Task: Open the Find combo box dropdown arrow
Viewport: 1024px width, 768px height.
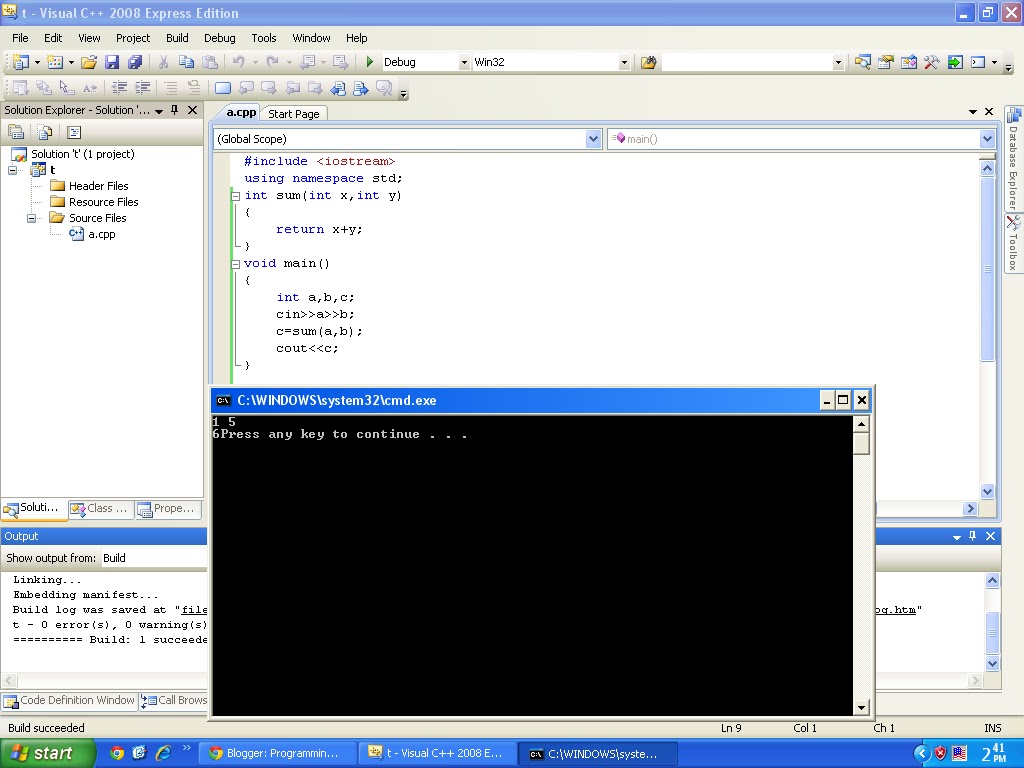Action: pos(838,62)
